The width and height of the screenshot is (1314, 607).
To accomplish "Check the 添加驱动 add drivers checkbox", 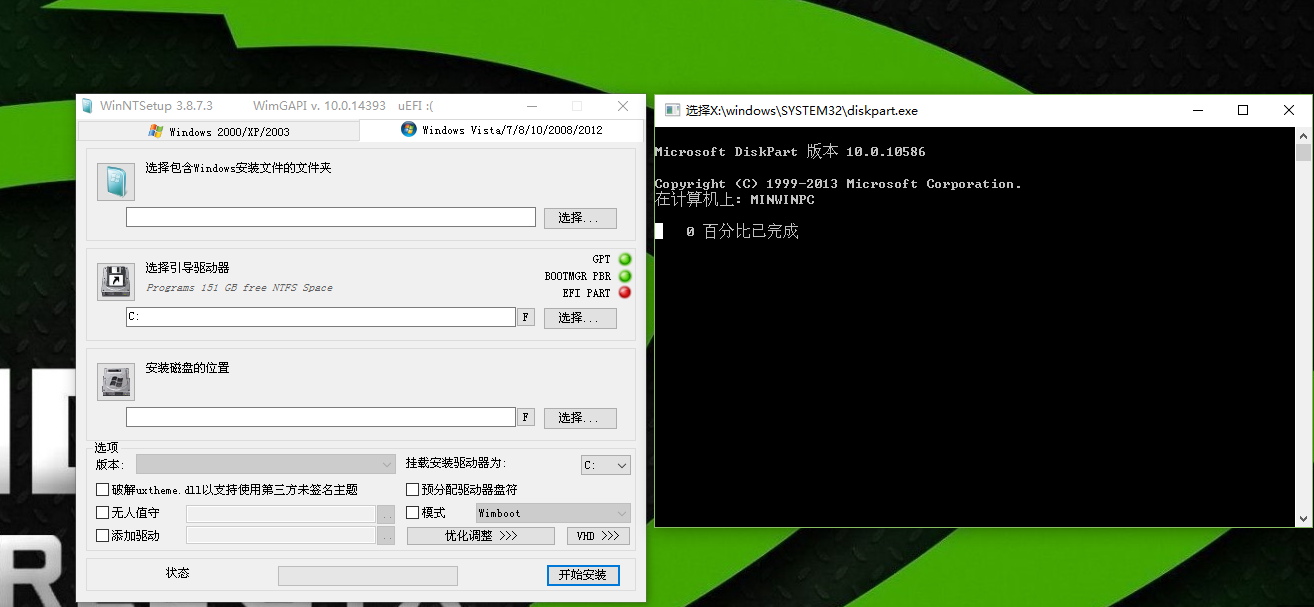I will click(103, 536).
